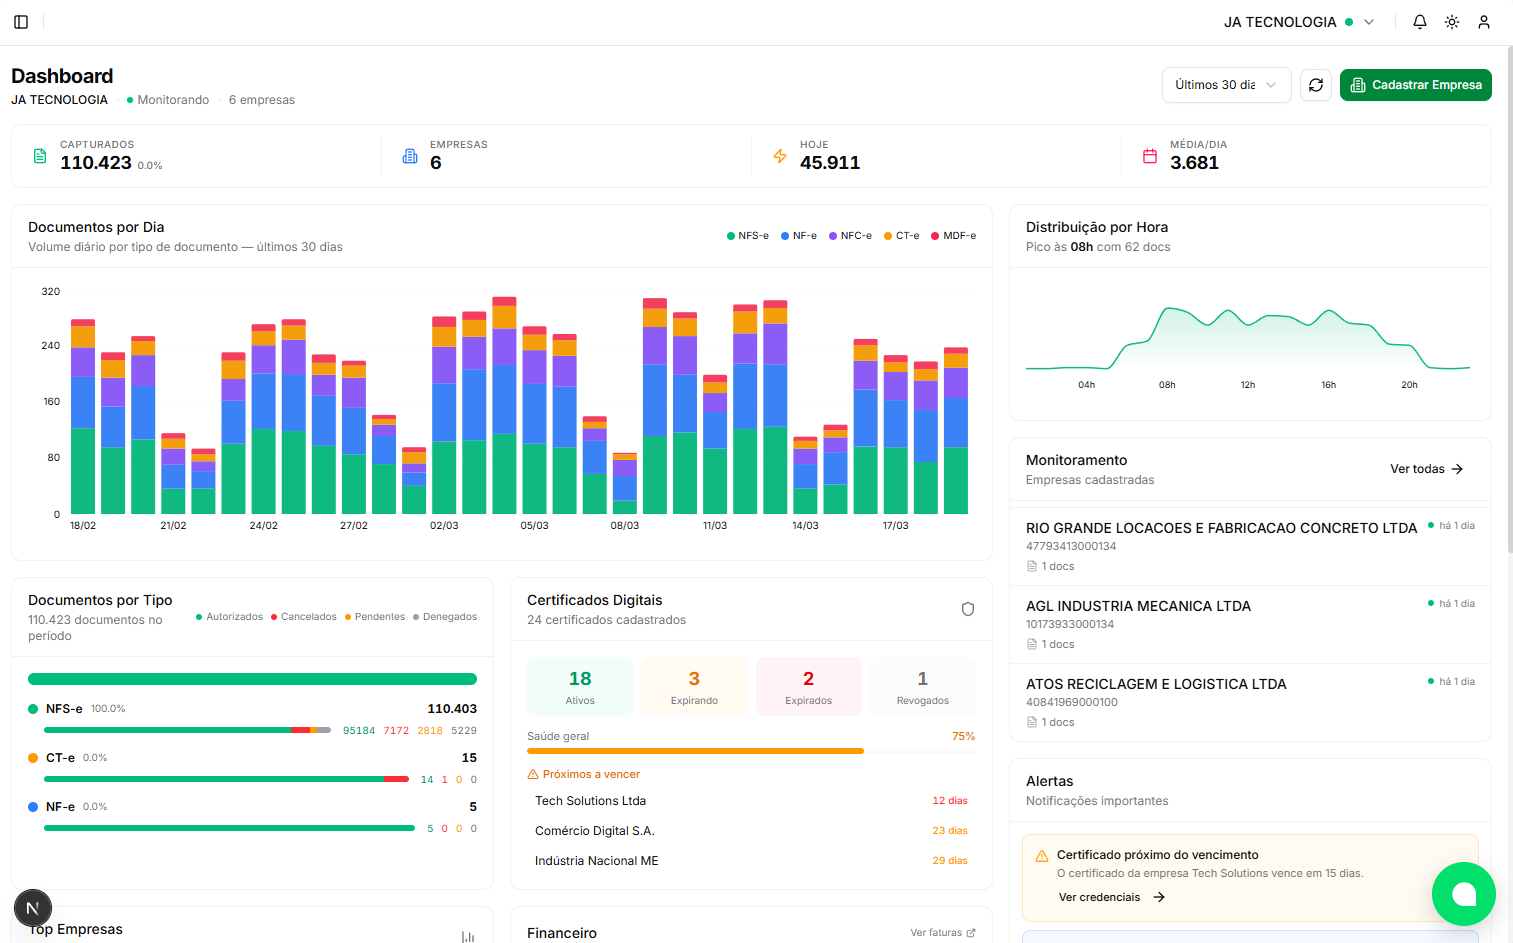Select the 2 Expirados certificates card
Viewport: 1513px width, 943px height.
pyautogui.click(x=808, y=687)
